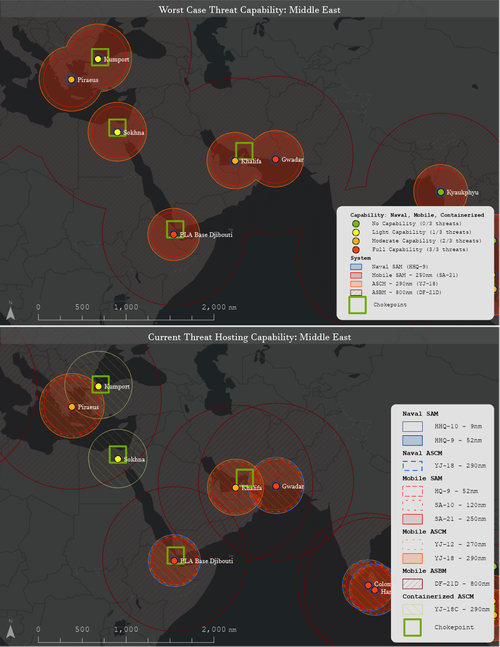Viewport: 500px width, 647px height.
Task: Click the orange Mobile ASCM YJ-18 swatch
Action: coord(413,558)
